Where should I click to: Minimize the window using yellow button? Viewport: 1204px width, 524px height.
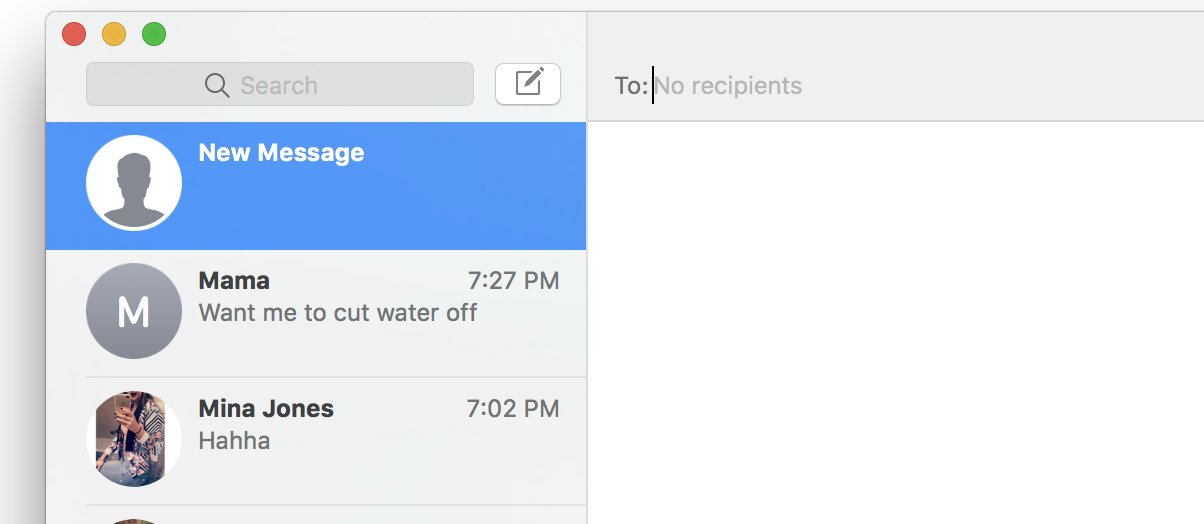[114, 35]
